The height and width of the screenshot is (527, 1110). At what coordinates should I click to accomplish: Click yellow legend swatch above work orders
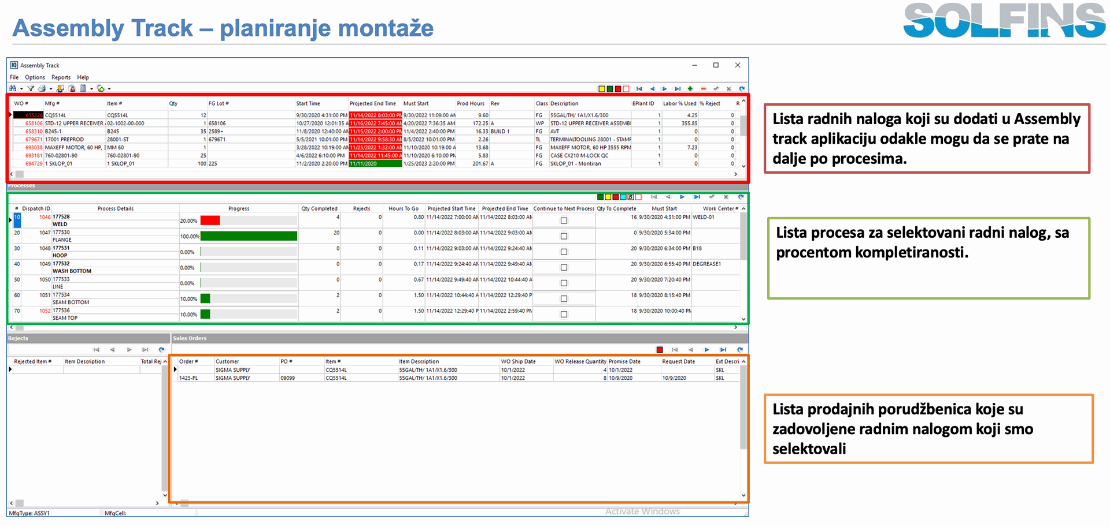(602, 89)
